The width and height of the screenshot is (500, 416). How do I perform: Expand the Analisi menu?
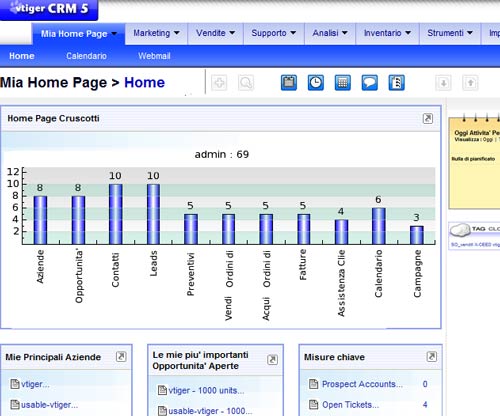click(x=330, y=33)
